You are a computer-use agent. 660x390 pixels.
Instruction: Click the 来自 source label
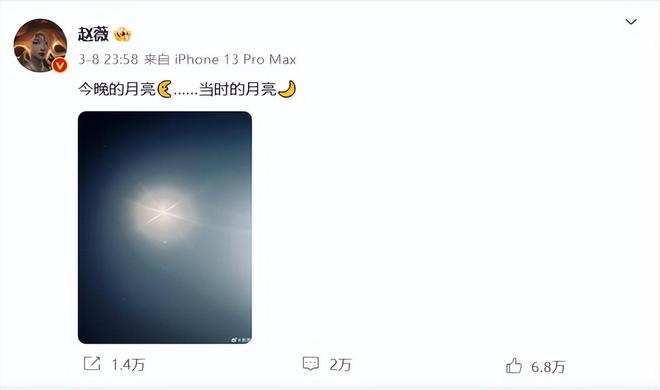tap(157, 59)
